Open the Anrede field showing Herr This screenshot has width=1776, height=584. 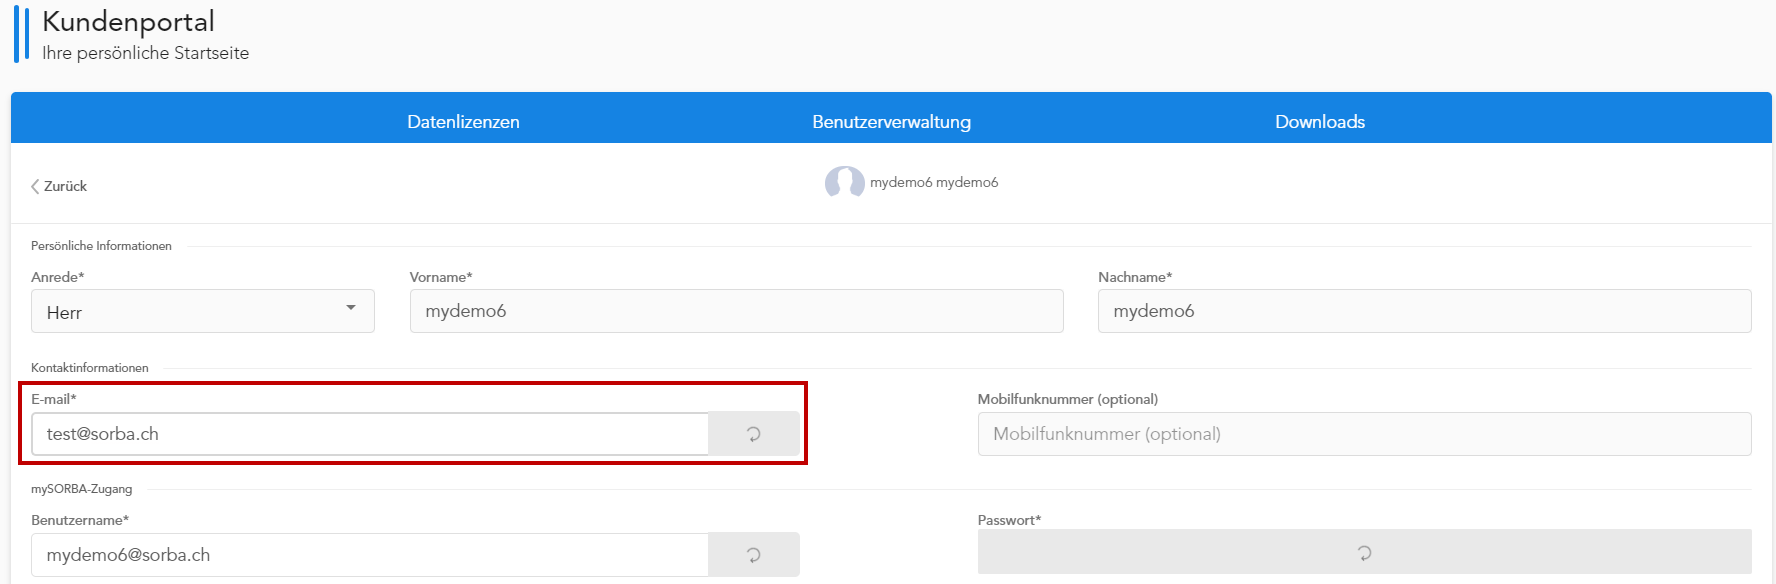190,312
